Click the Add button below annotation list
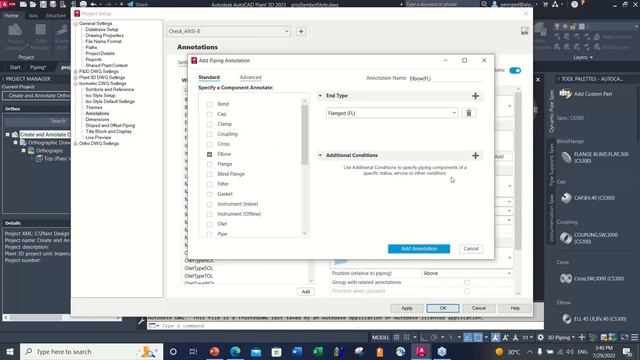Screen dimensions: 640x360 [306, 292]
